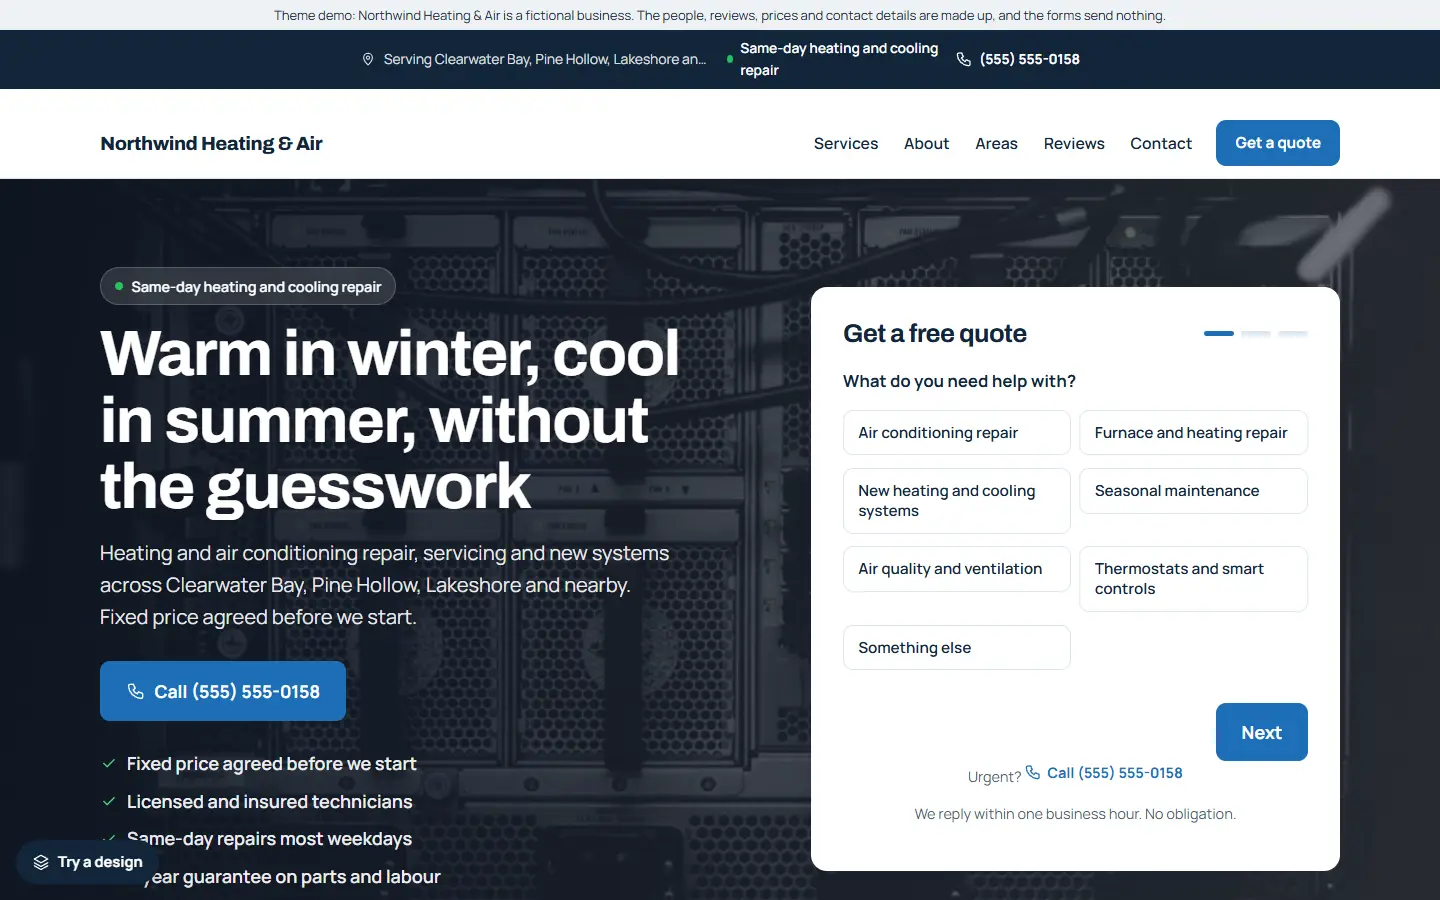Viewport: 1440px width, 900px height.
Task: Click the Urgent Call (555) 555-0158 link
Action: tap(1104, 773)
